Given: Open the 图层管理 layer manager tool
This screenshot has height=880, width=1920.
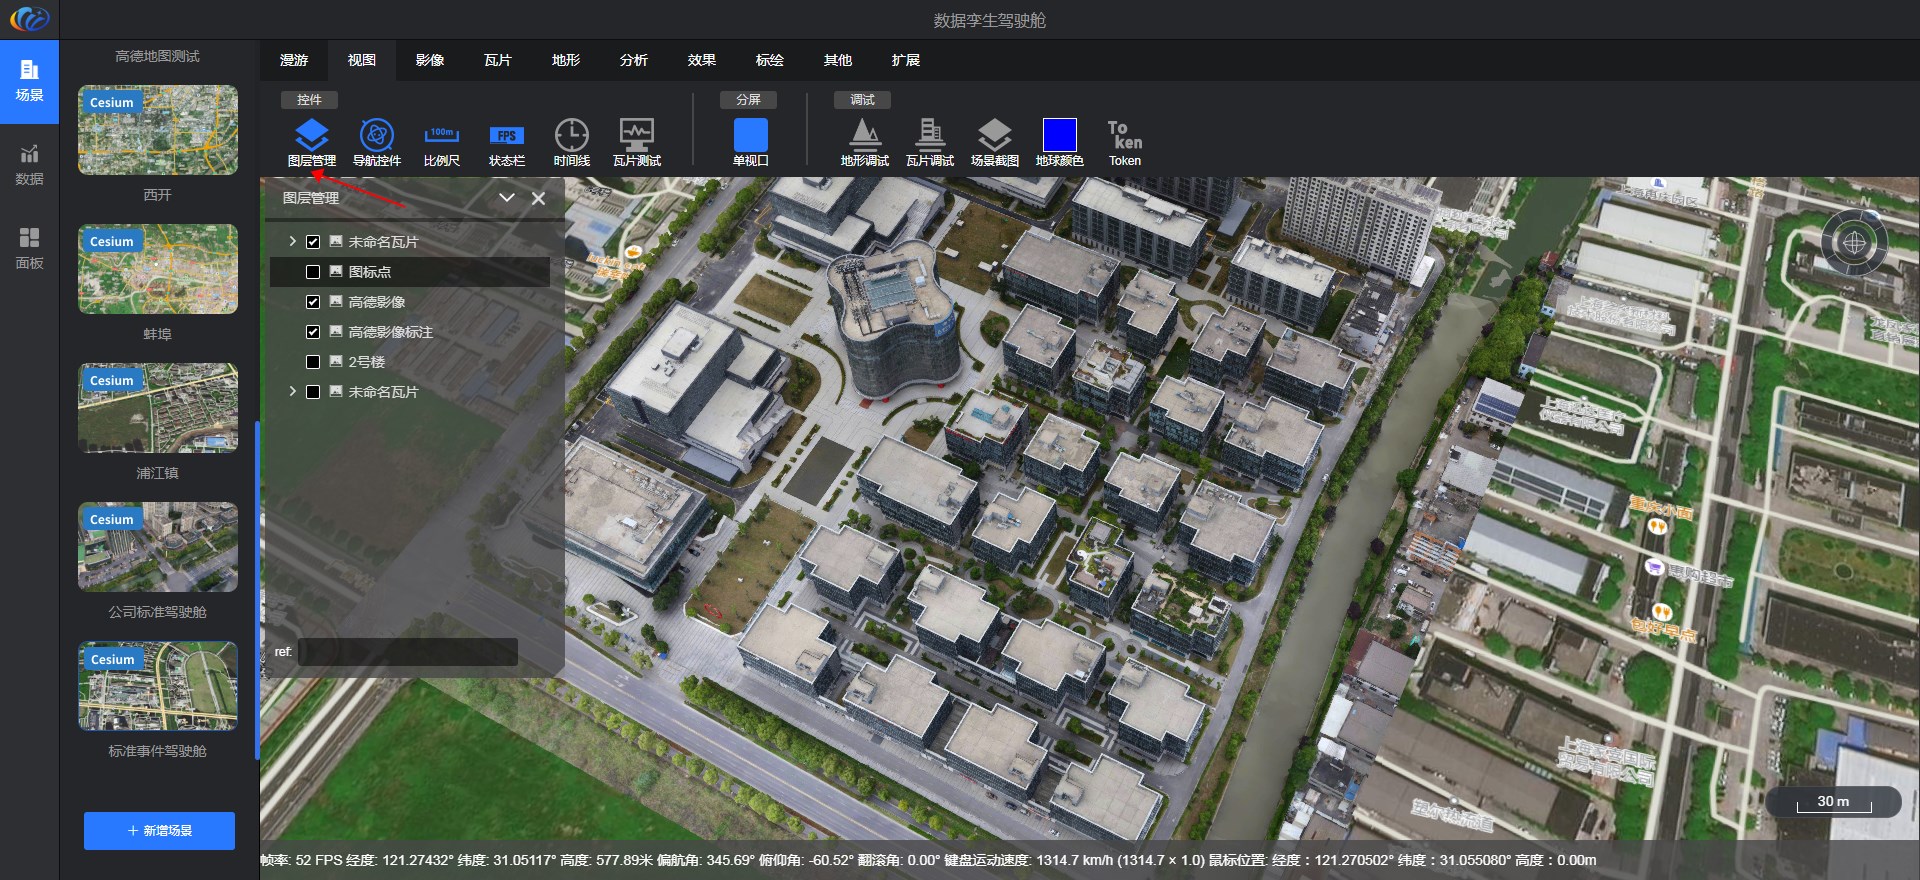Looking at the screenshot, I should coord(311,136).
